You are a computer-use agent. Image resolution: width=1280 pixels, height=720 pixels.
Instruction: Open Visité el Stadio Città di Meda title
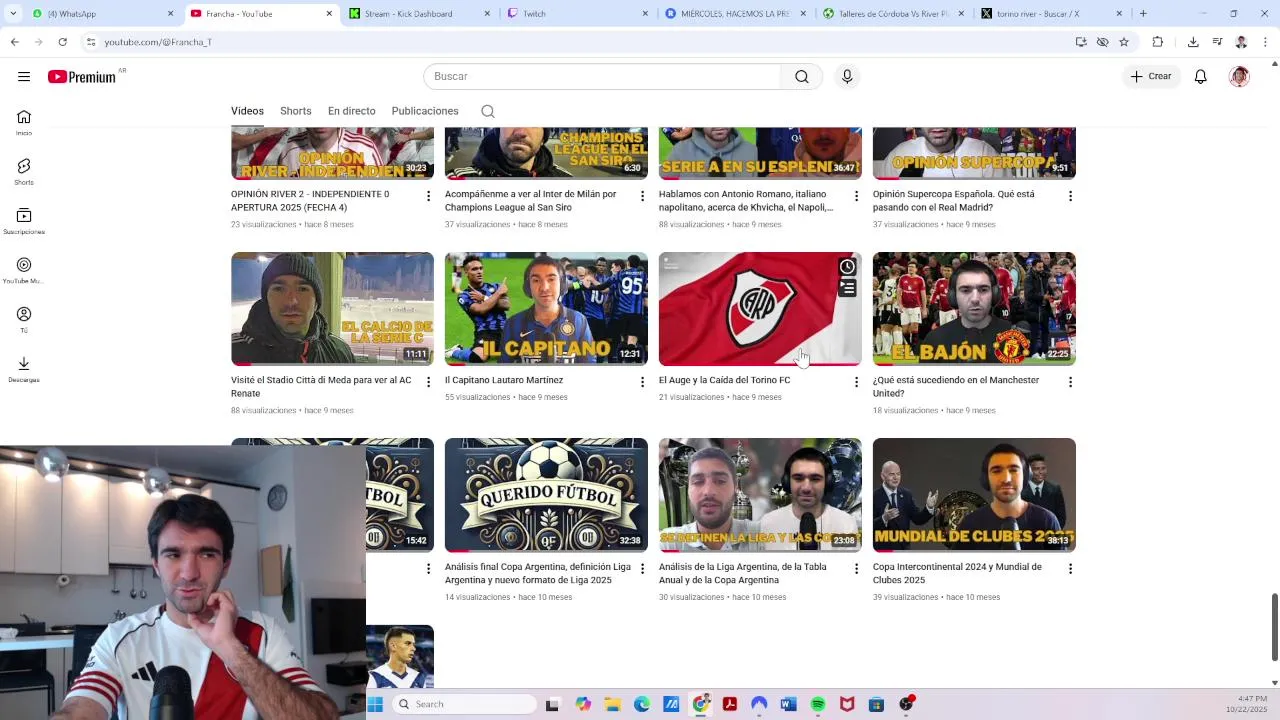click(321, 387)
